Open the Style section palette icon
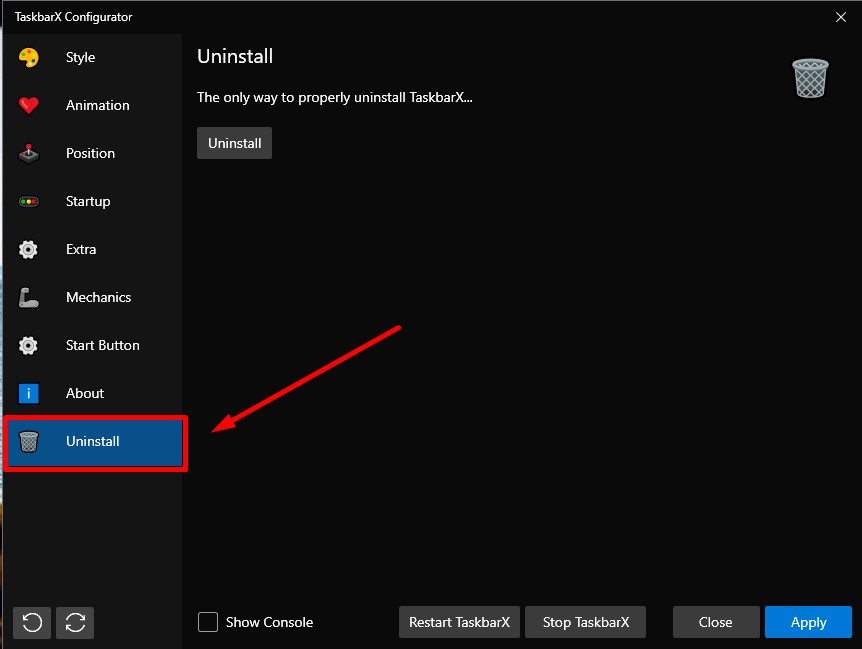The image size is (862, 649). (x=29, y=58)
